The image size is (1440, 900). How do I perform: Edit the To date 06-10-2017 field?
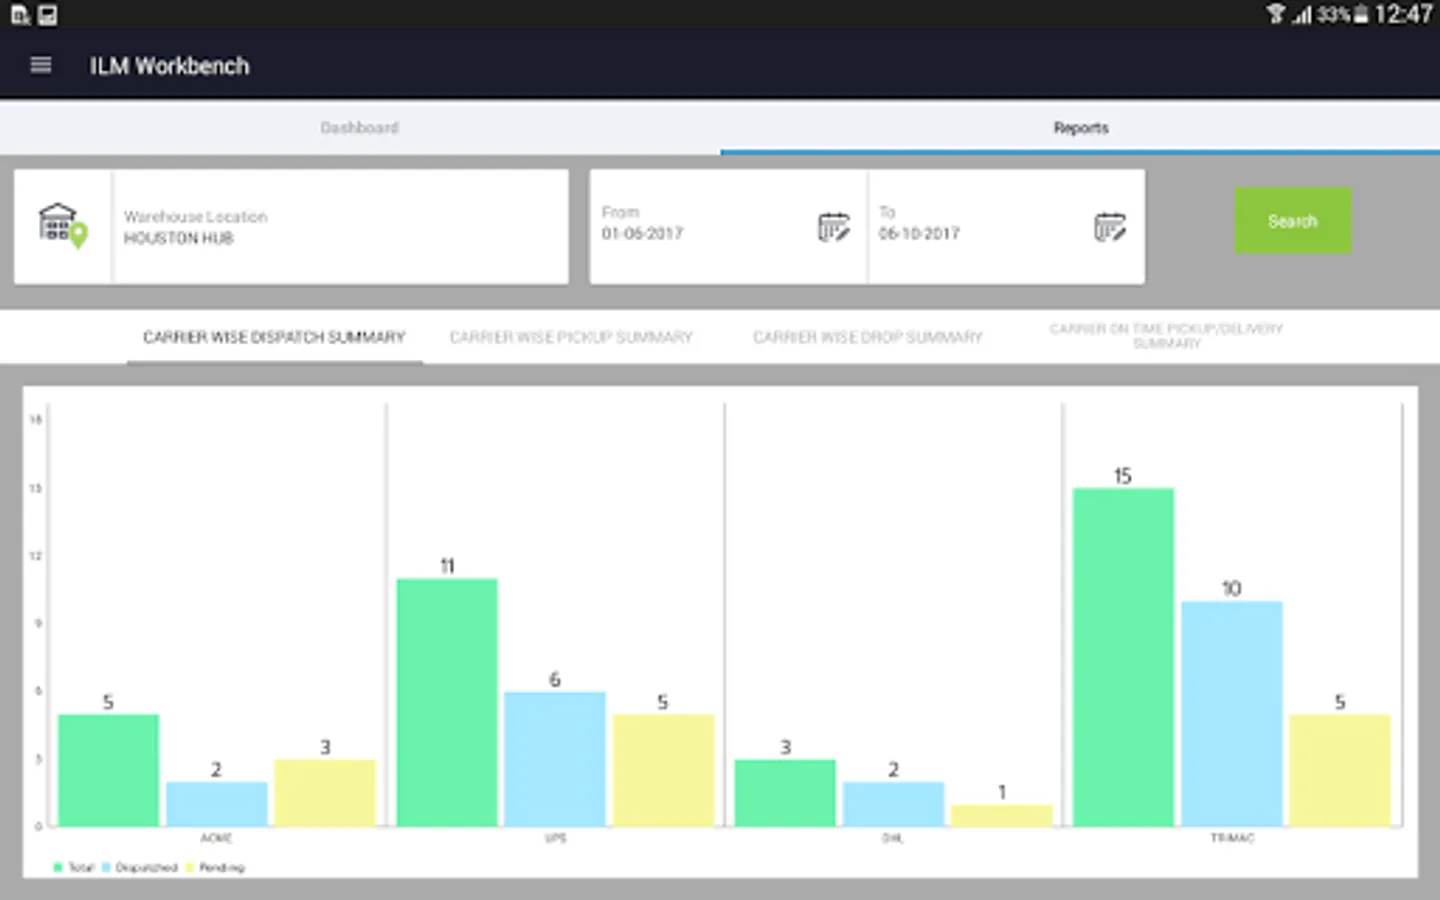click(x=1006, y=227)
